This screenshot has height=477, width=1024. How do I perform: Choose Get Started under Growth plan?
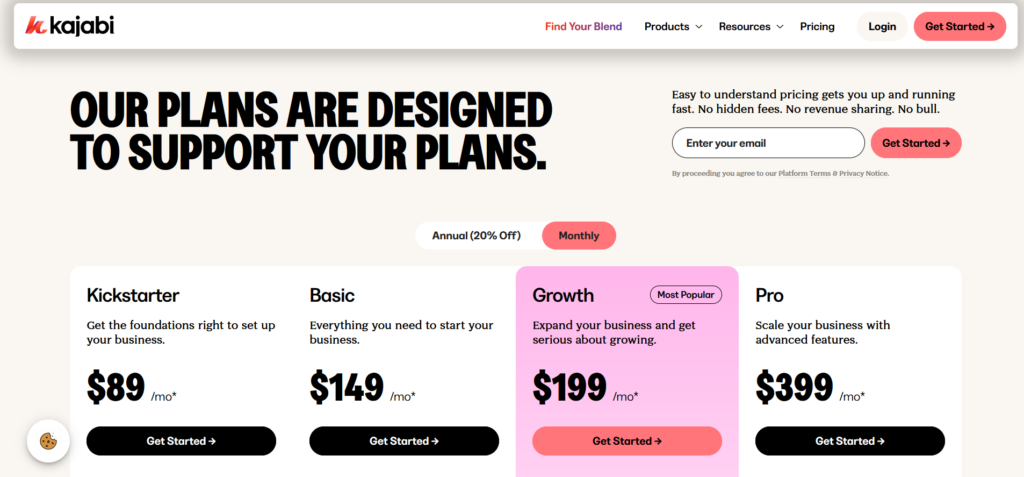tap(627, 441)
